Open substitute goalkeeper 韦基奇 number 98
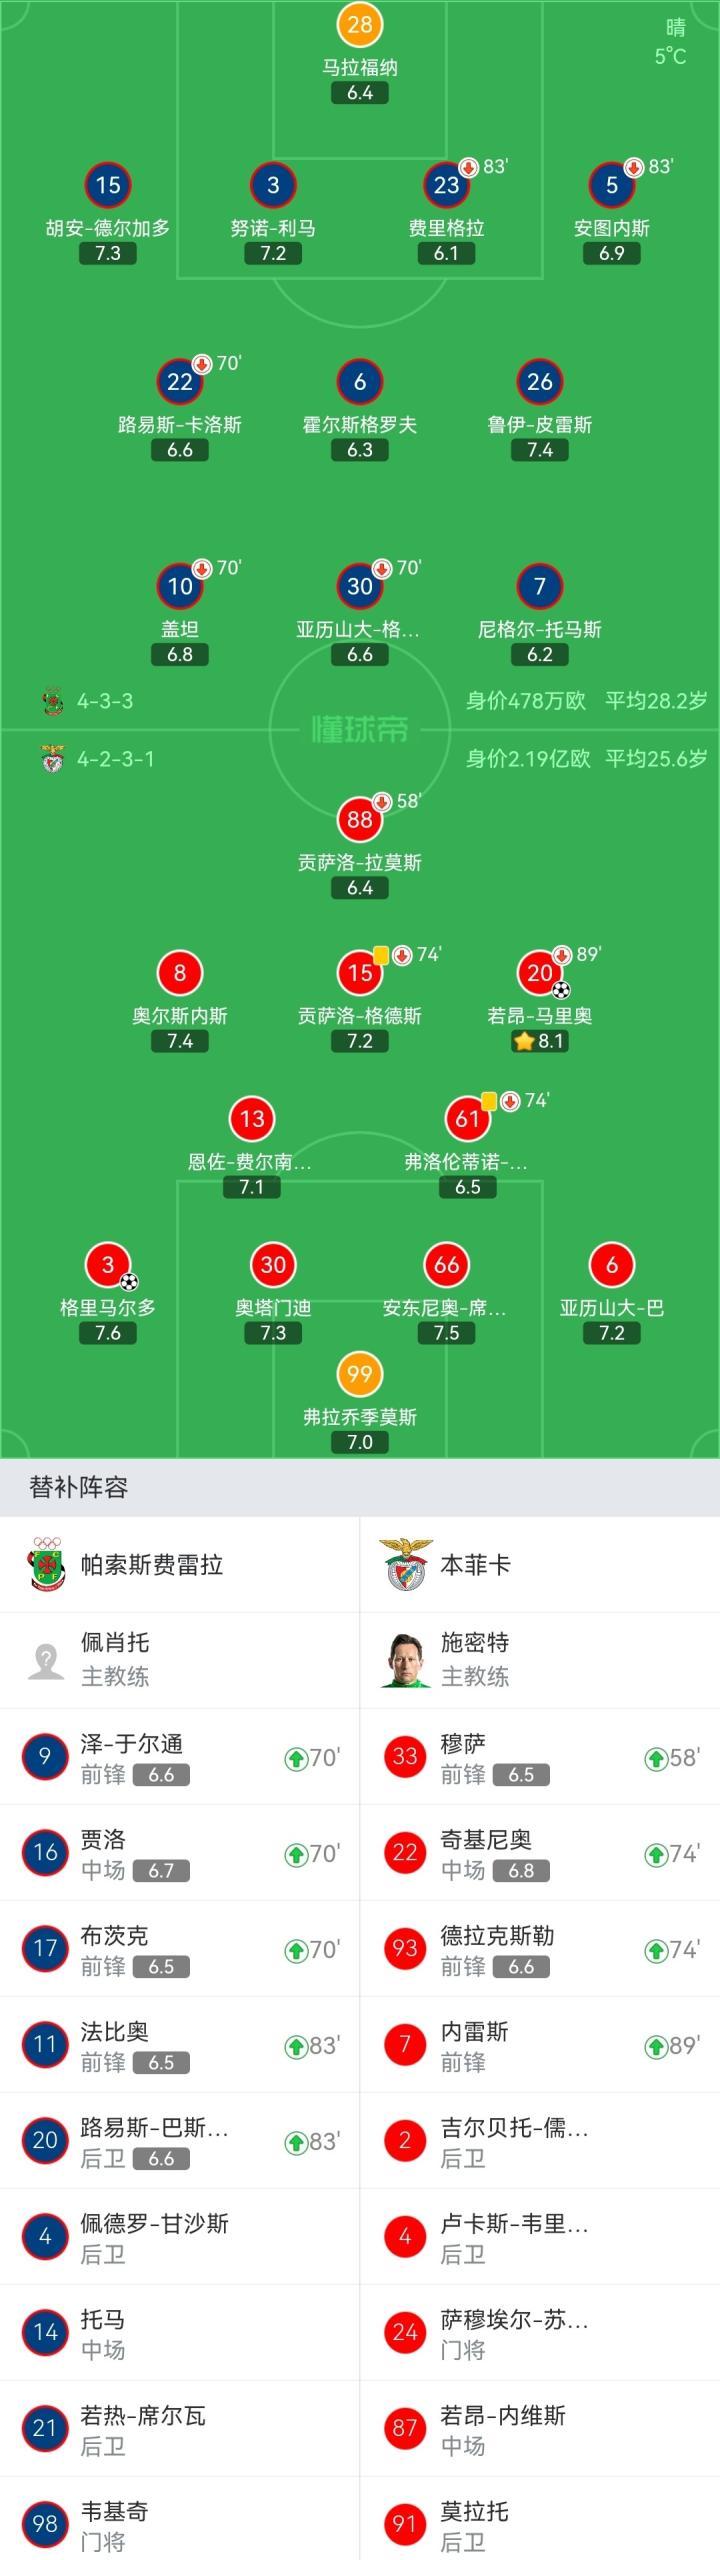 (180, 2523)
